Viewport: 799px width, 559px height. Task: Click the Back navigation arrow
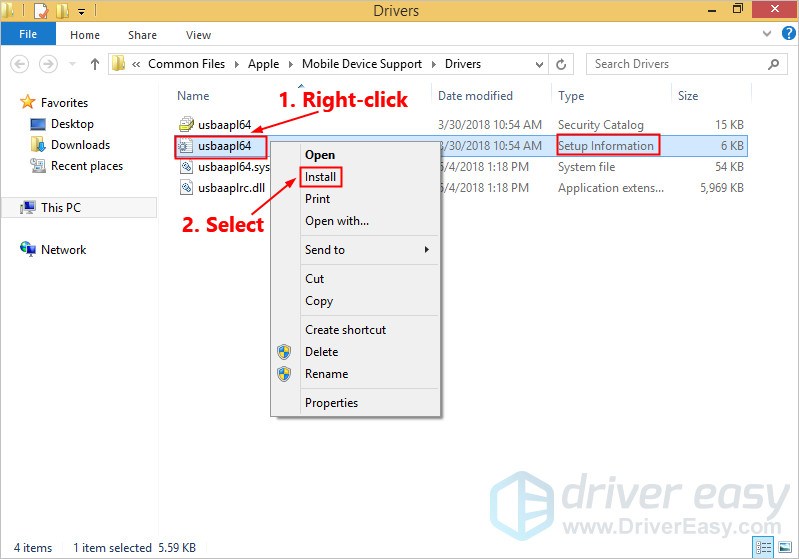tap(19, 64)
